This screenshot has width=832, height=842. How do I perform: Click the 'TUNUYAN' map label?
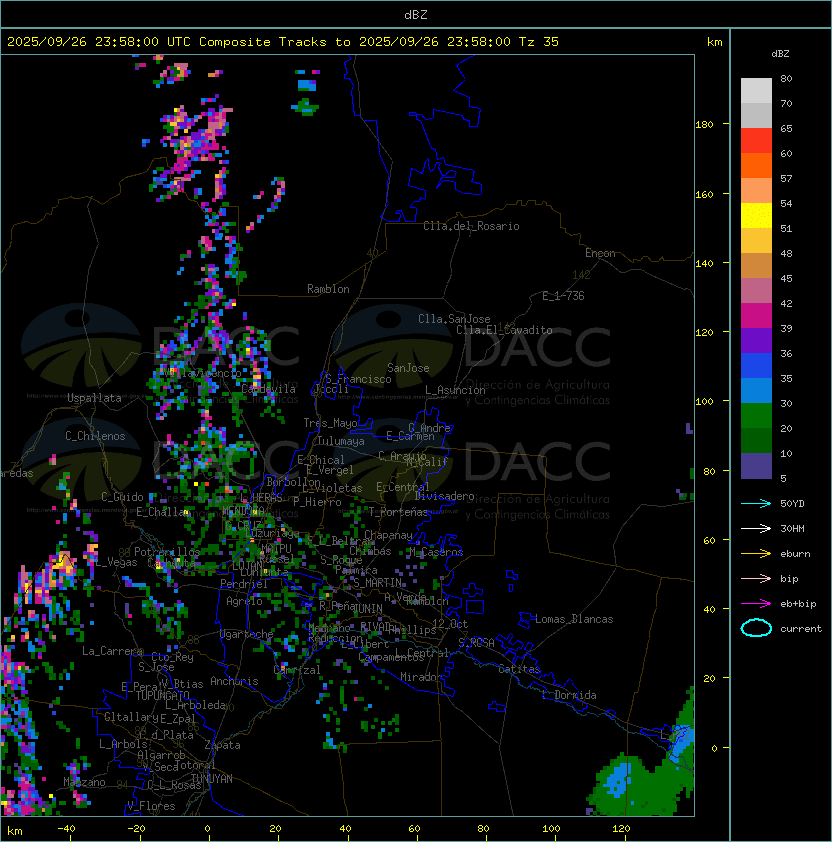(x=212, y=779)
